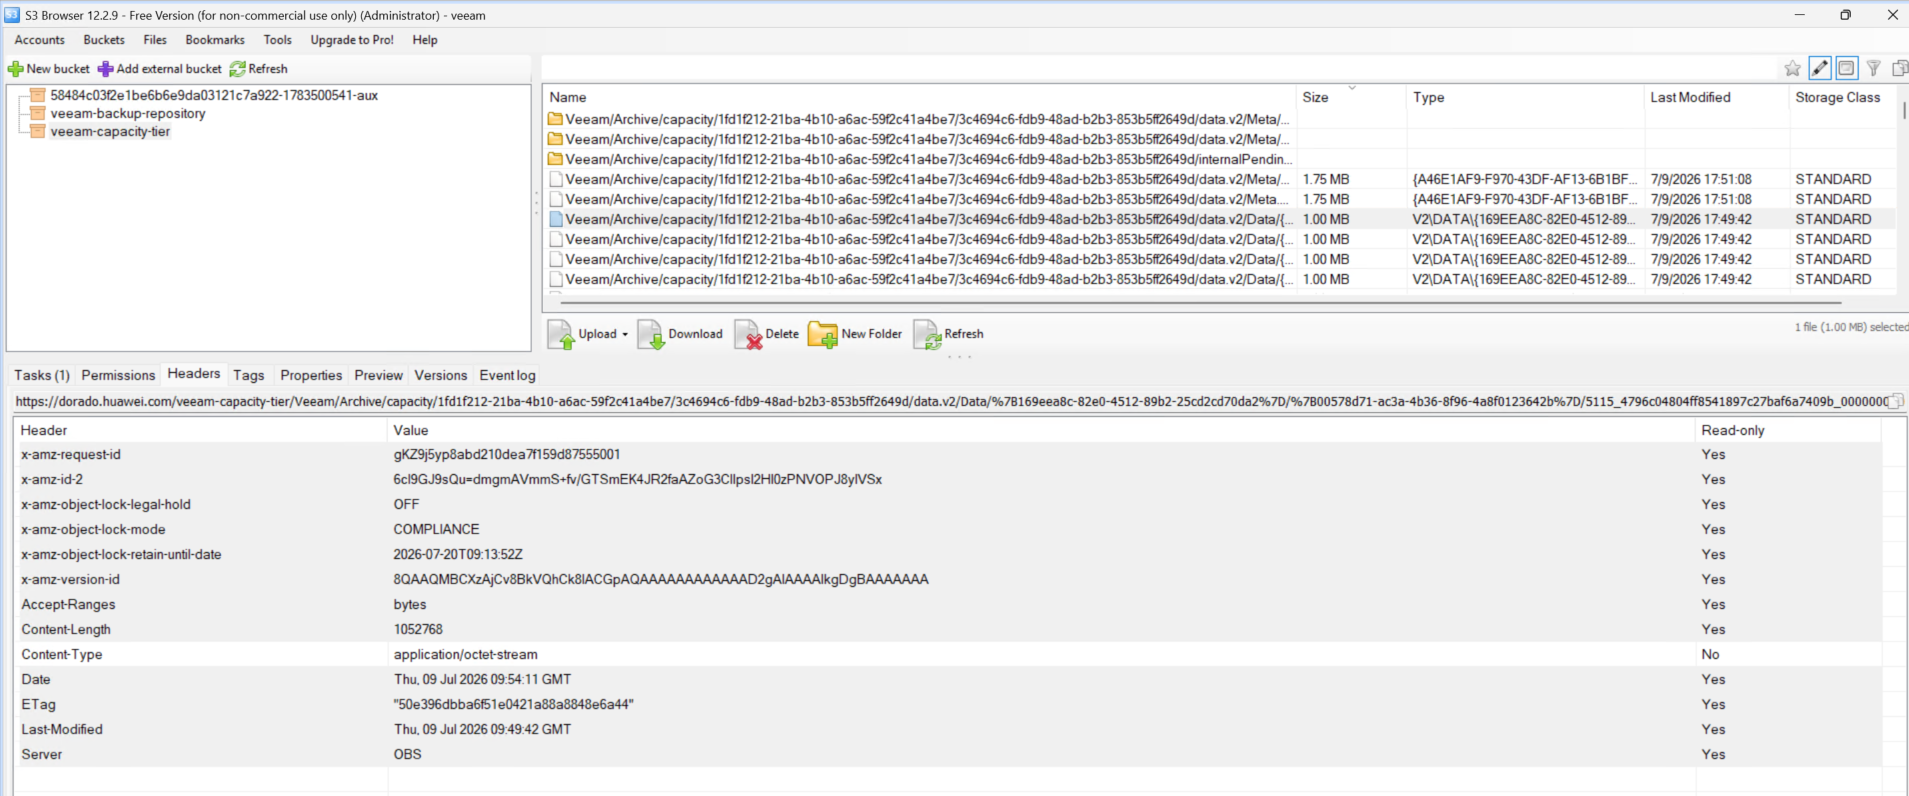Click the object URL path field

[950, 401]
